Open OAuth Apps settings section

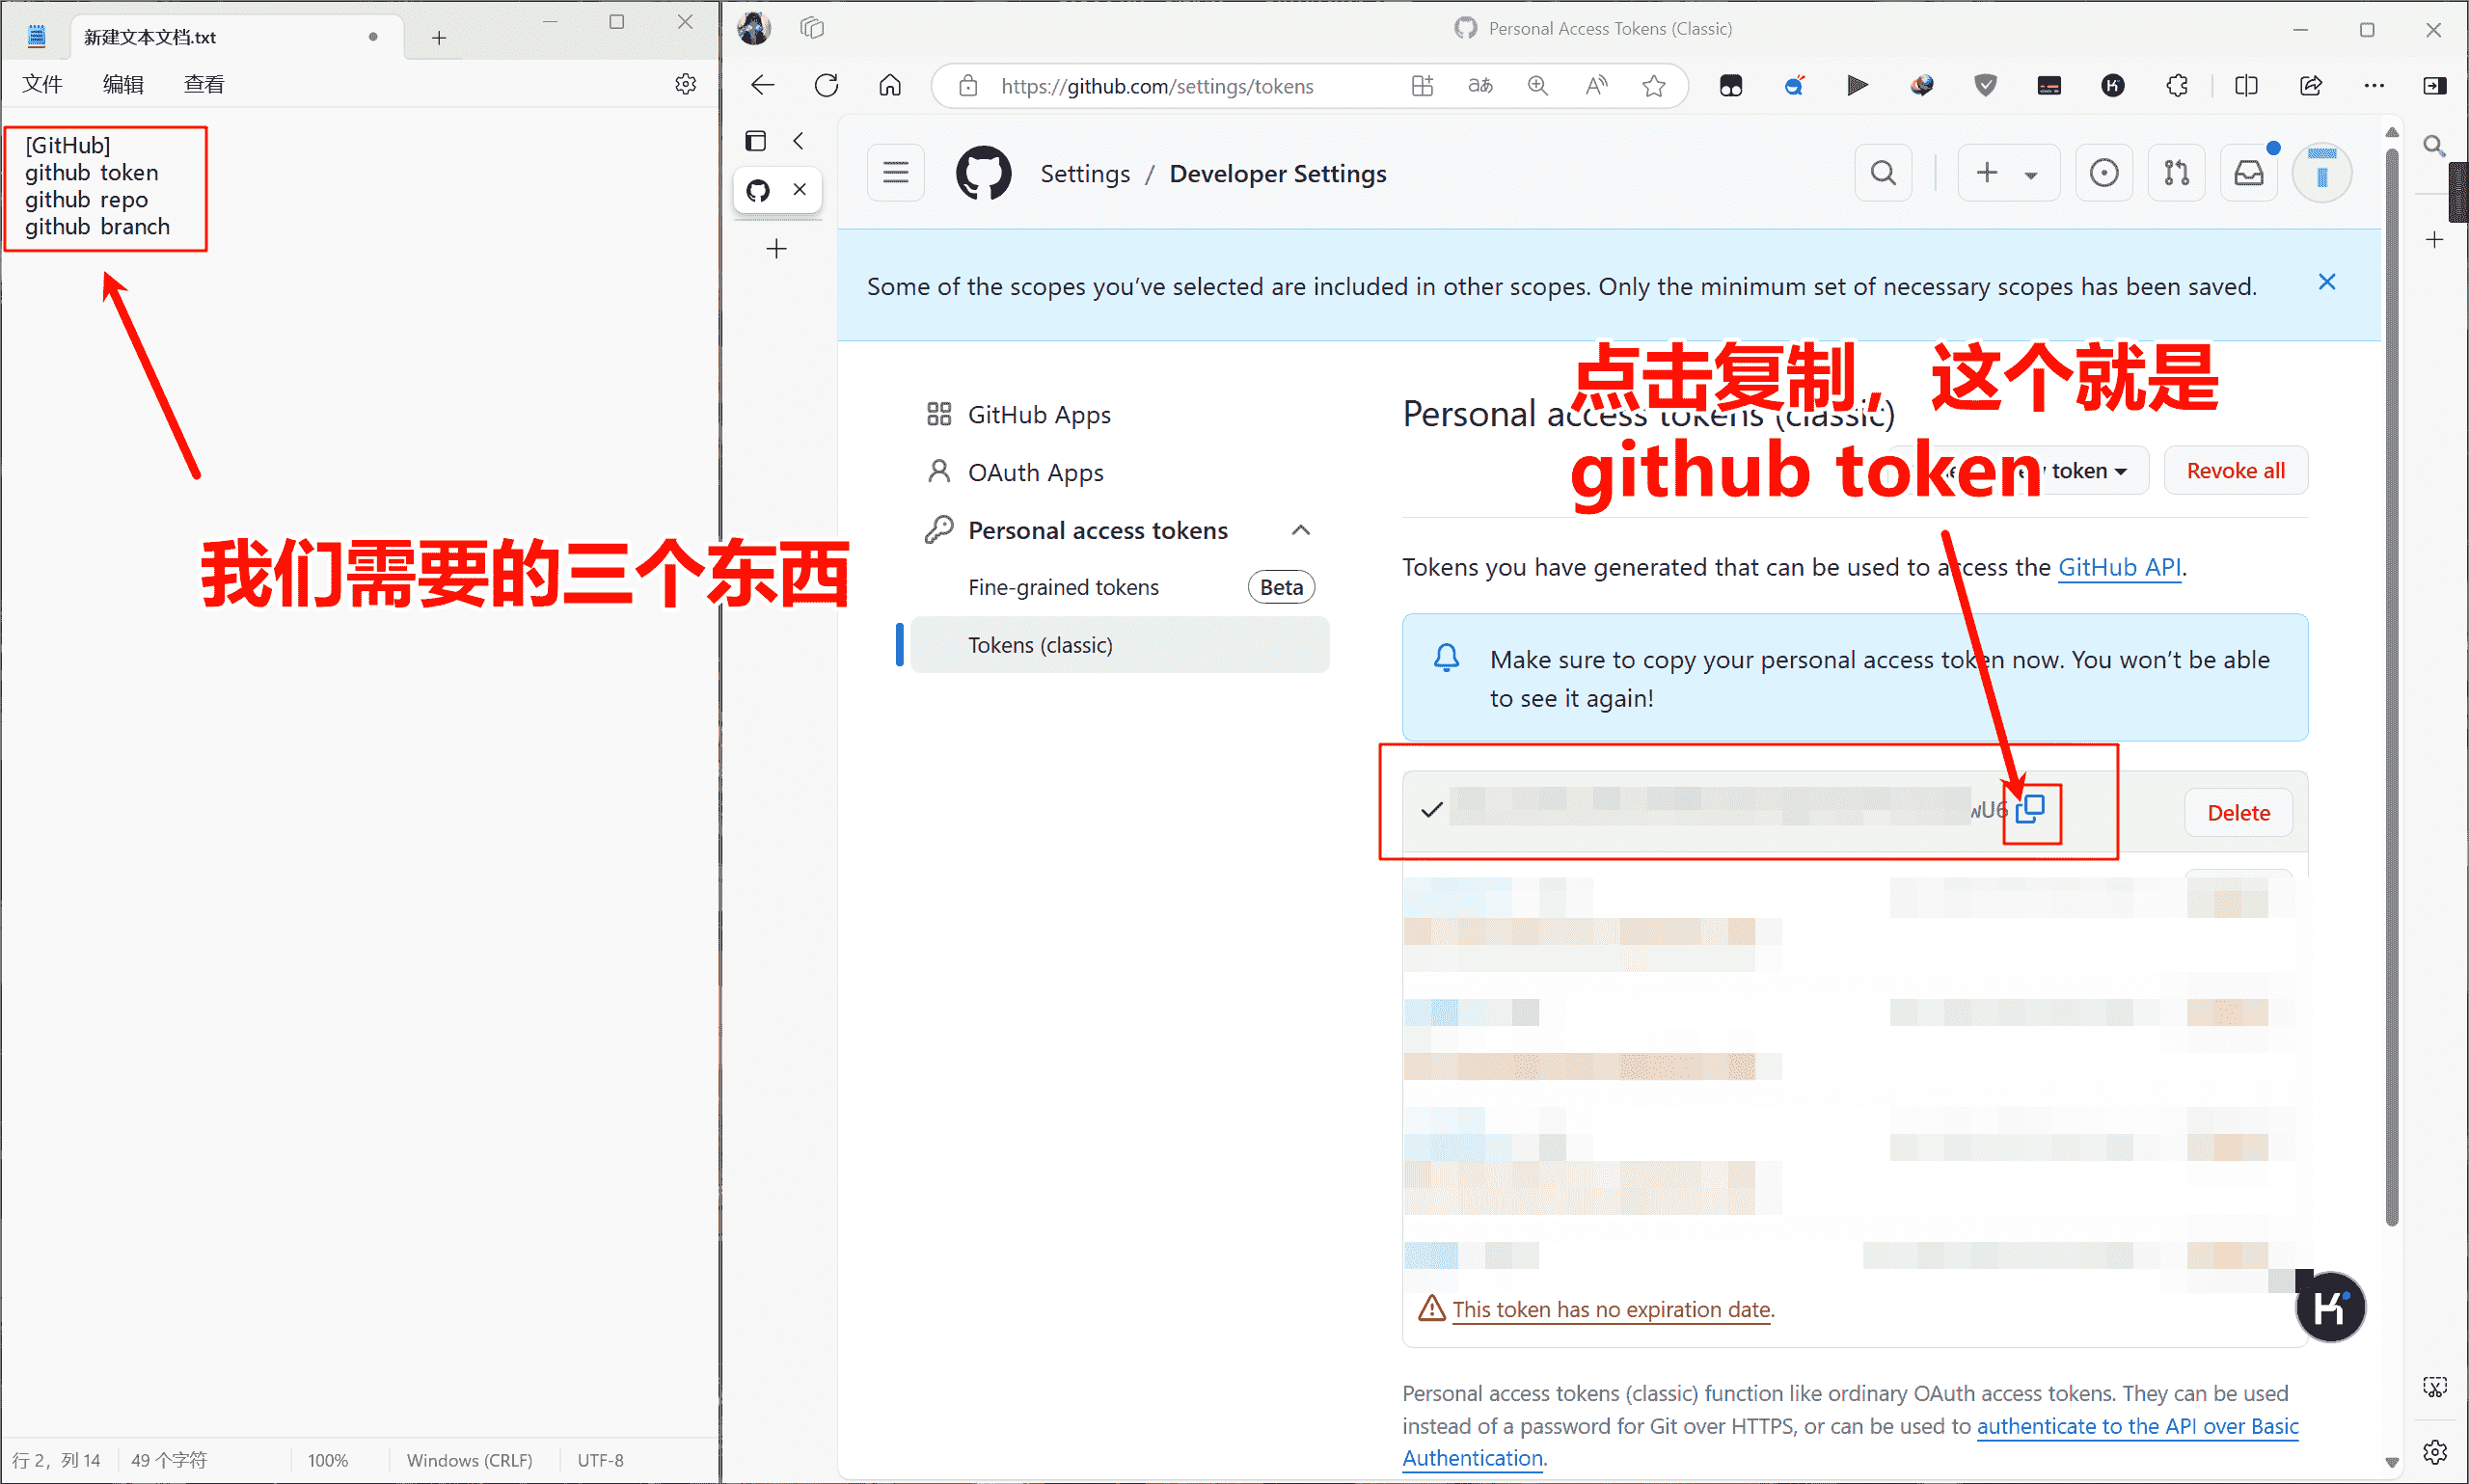1035,472
